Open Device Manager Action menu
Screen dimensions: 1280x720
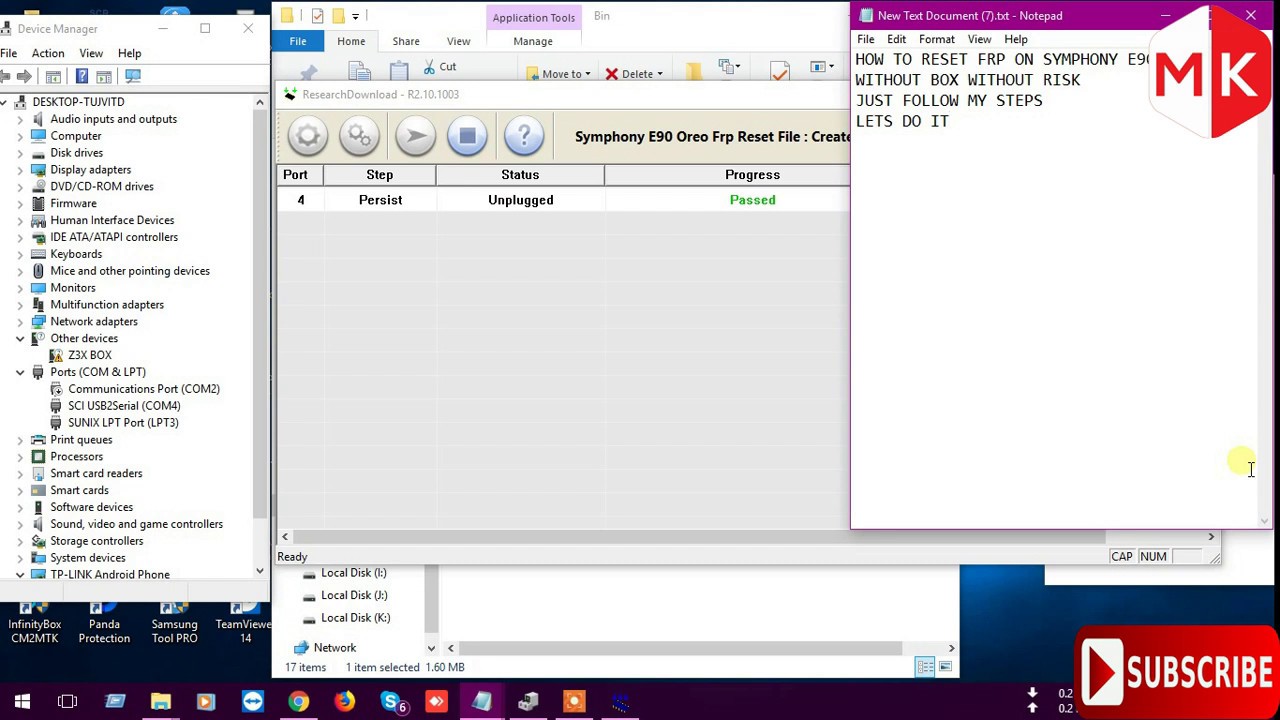48,53
